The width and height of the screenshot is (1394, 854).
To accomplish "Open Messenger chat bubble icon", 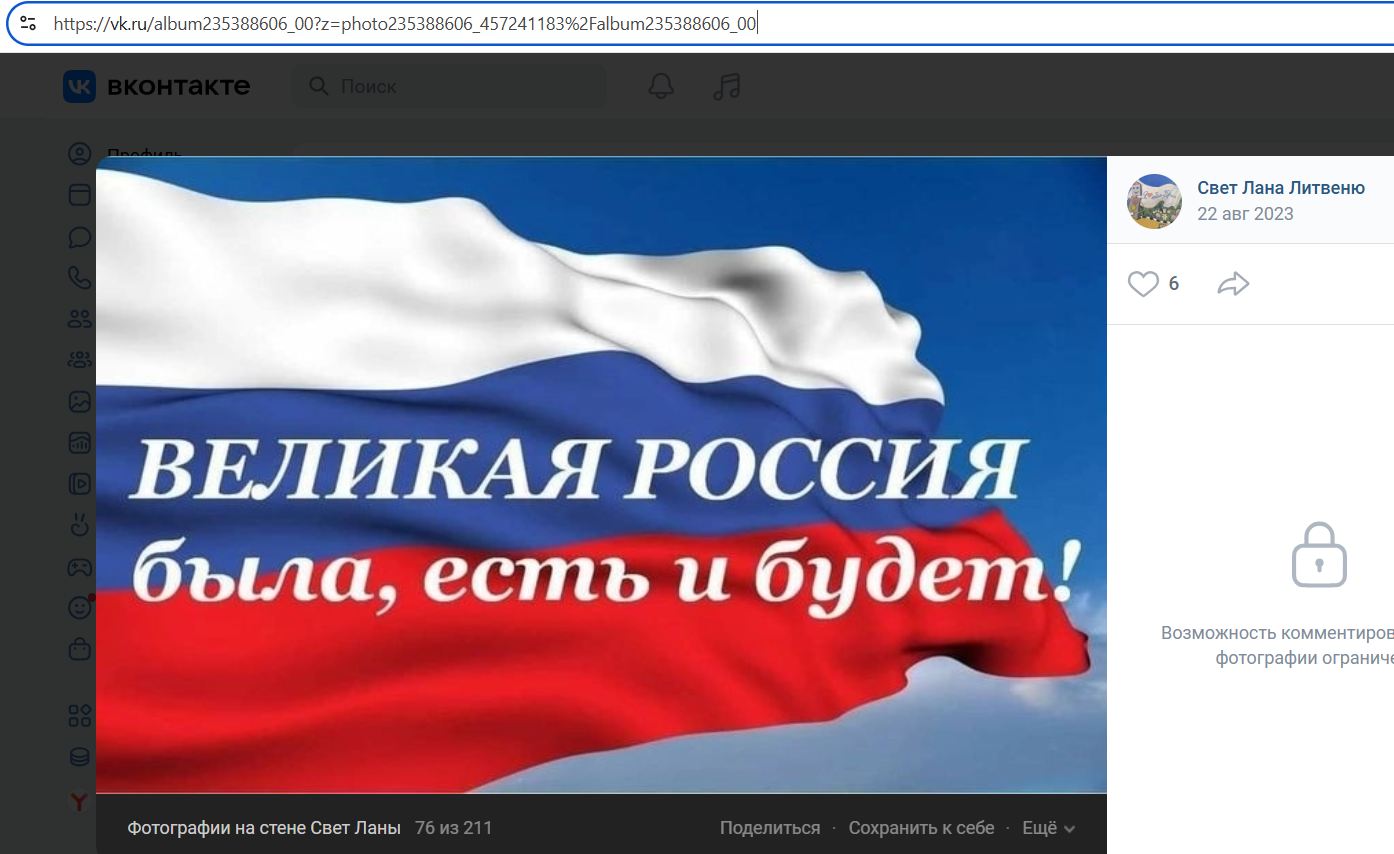I will coord(79,237).
